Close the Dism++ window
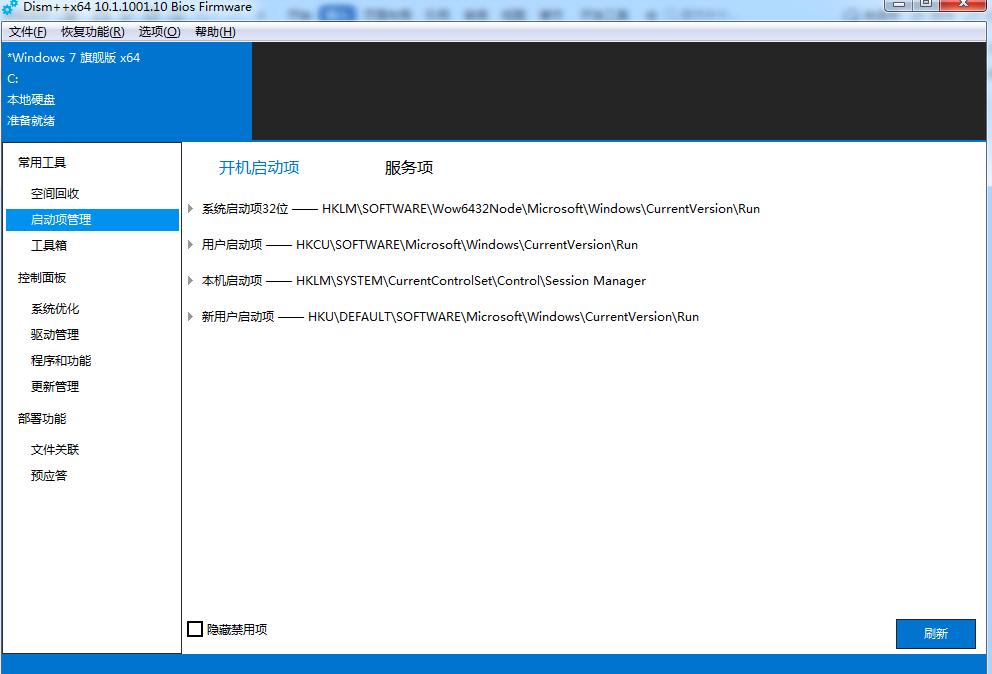 pos(962,4)
